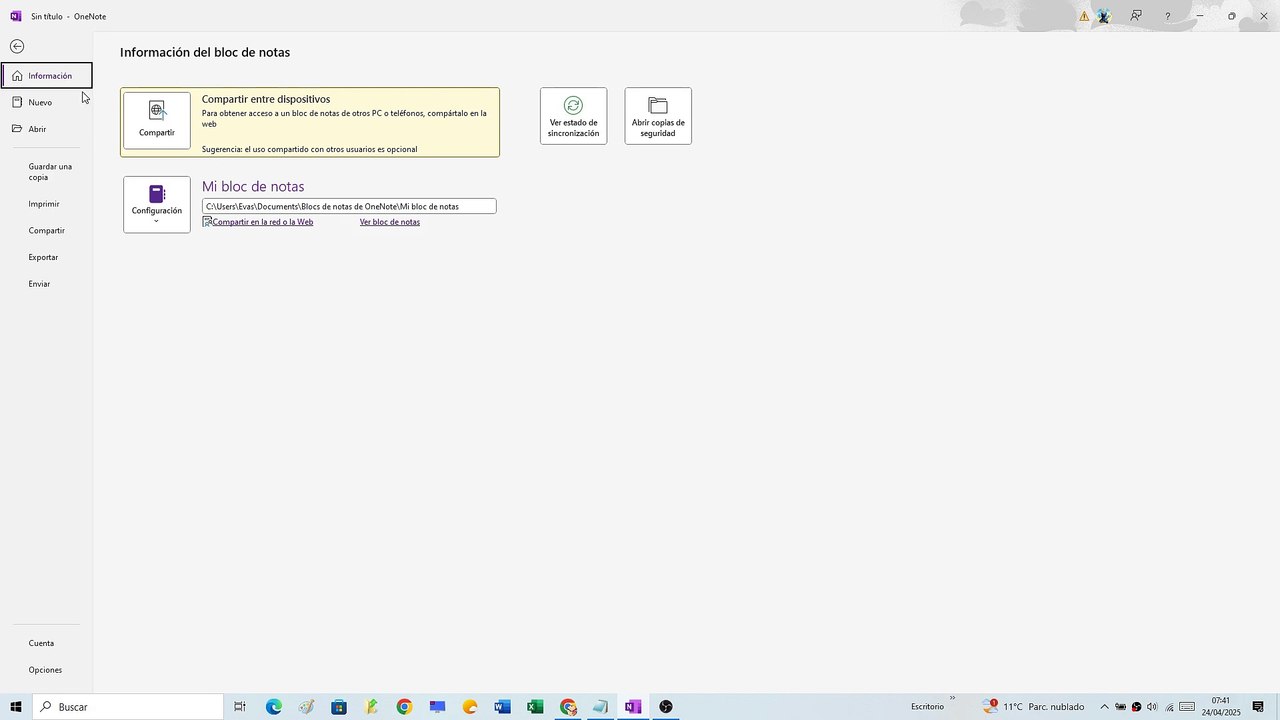Screen dimensions: 1280x720
Task: Click the Compartir globe button
Action: [x=157, y=121]
